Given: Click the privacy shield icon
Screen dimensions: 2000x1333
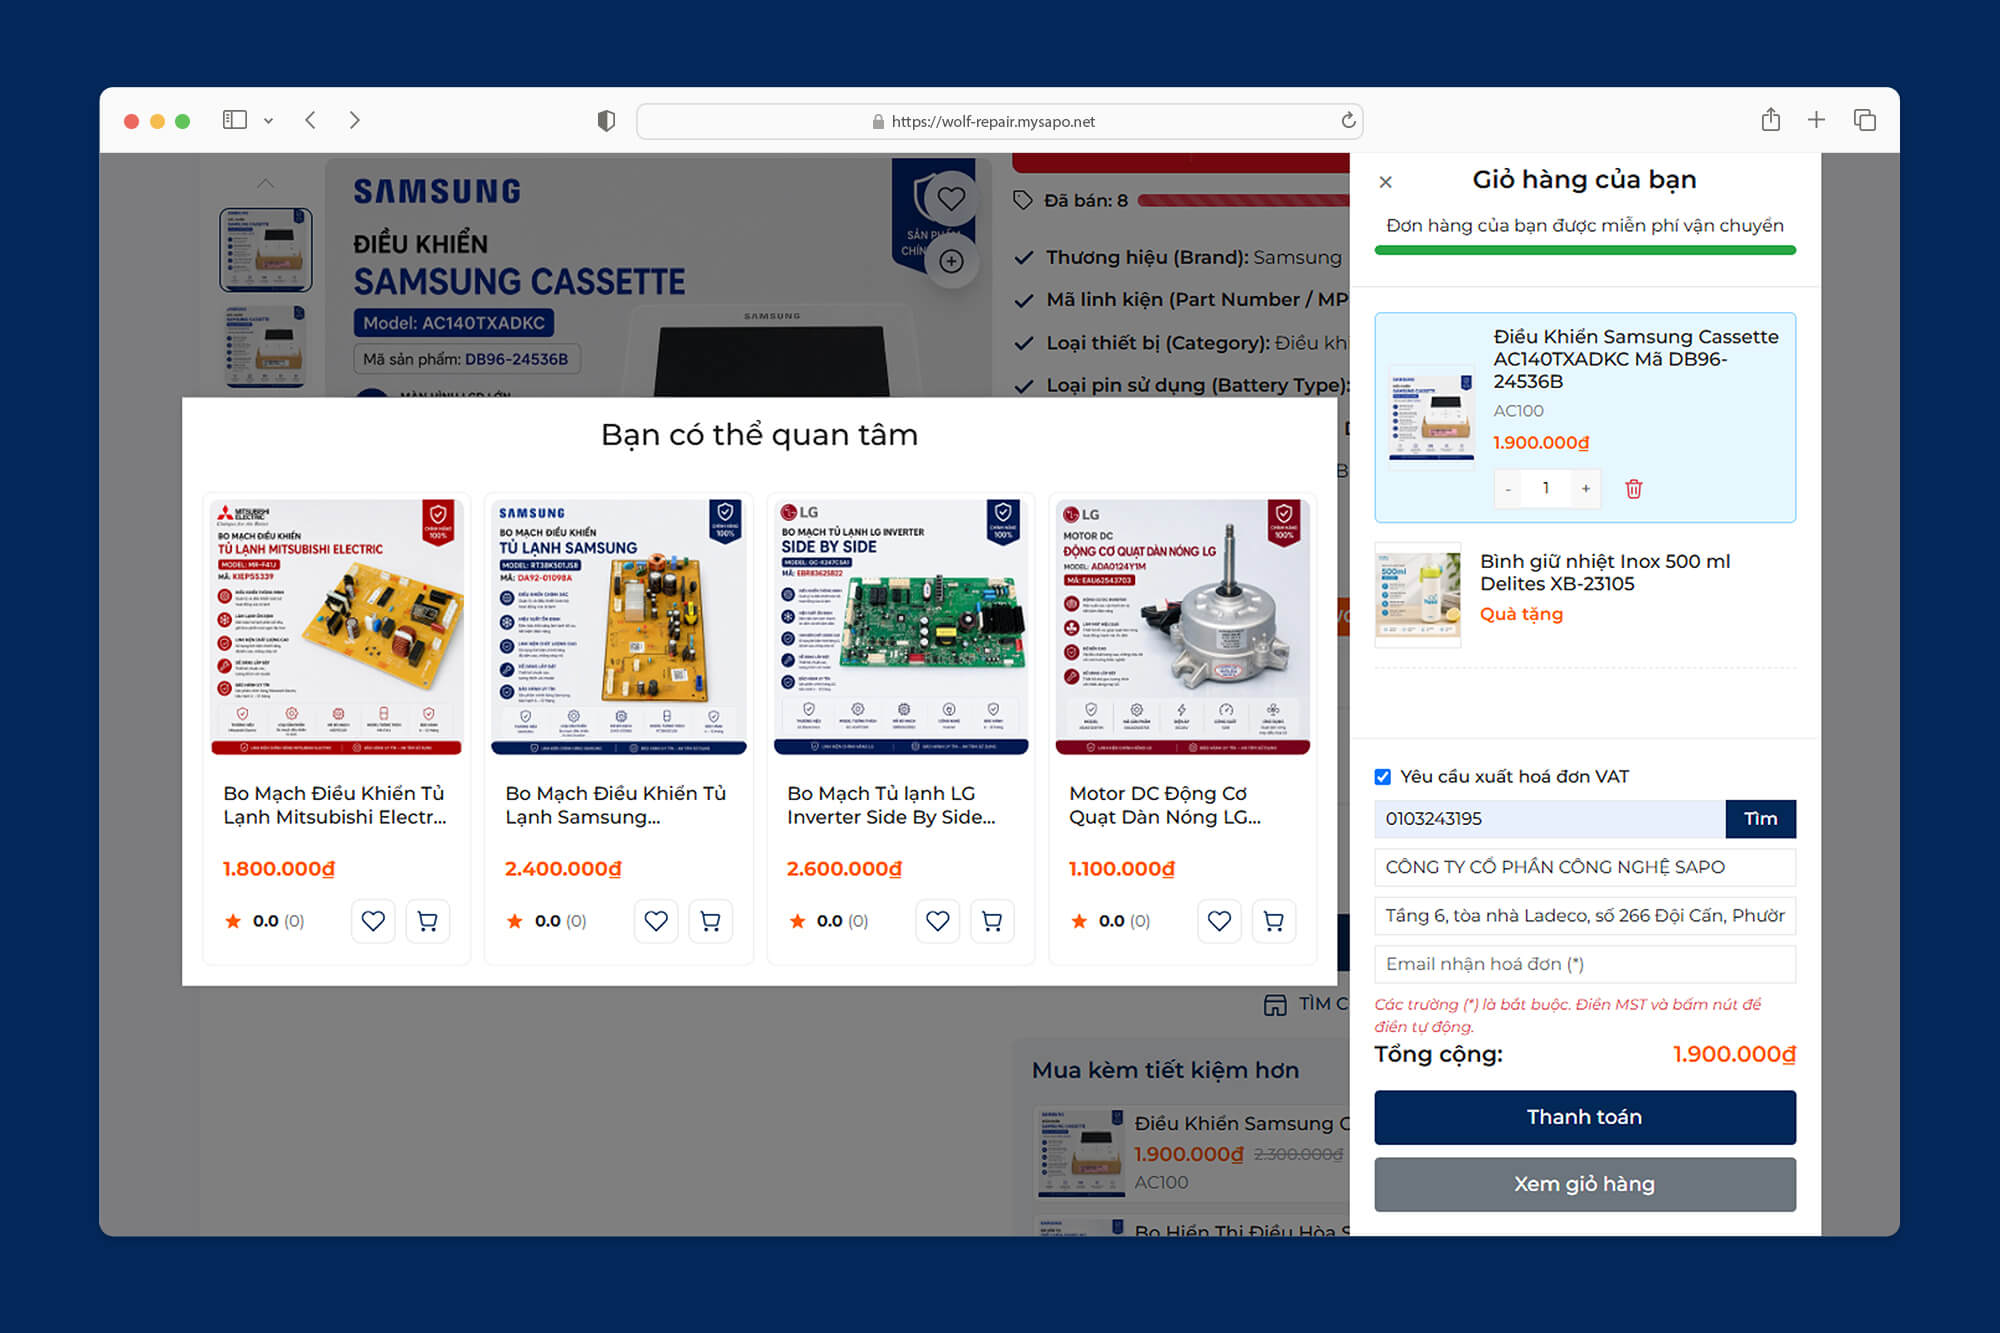Looking at the screenshot, I should coord(606,121).
